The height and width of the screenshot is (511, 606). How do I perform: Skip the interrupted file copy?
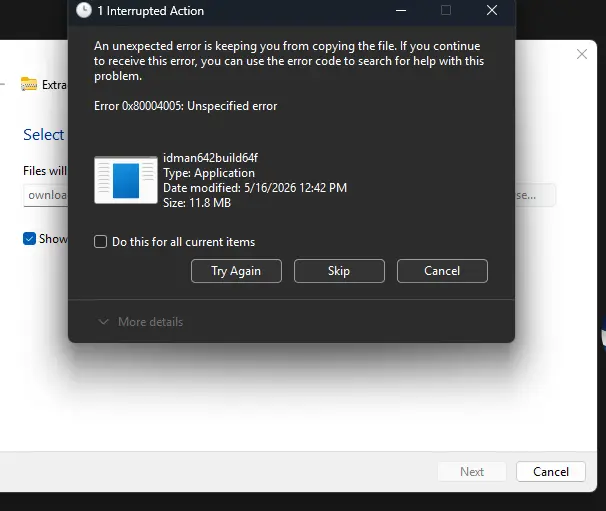pos(339,271)
